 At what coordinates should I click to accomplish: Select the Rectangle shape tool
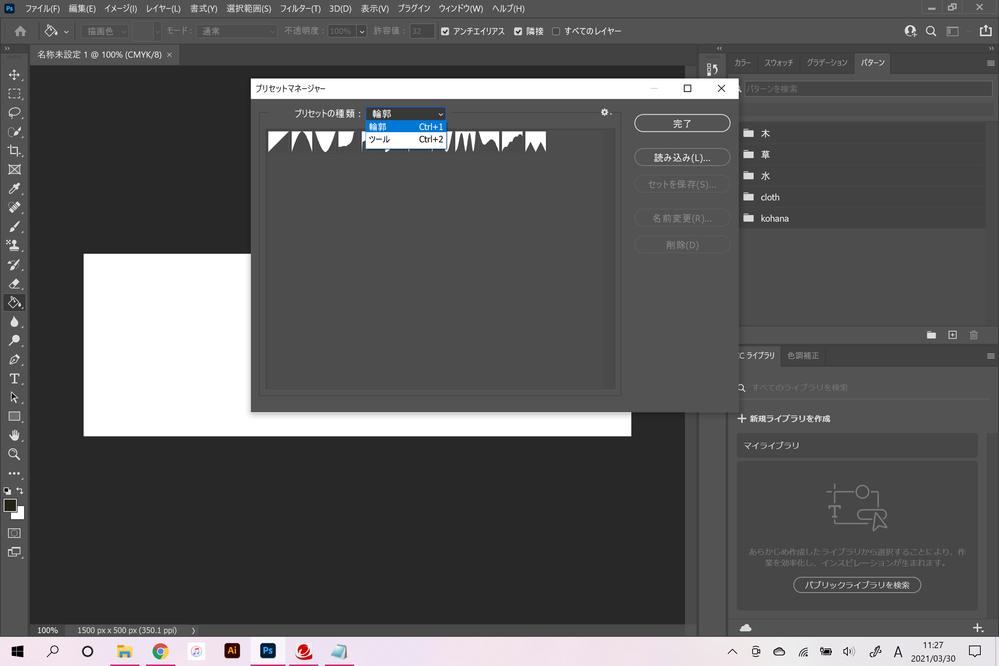[14, 417]
